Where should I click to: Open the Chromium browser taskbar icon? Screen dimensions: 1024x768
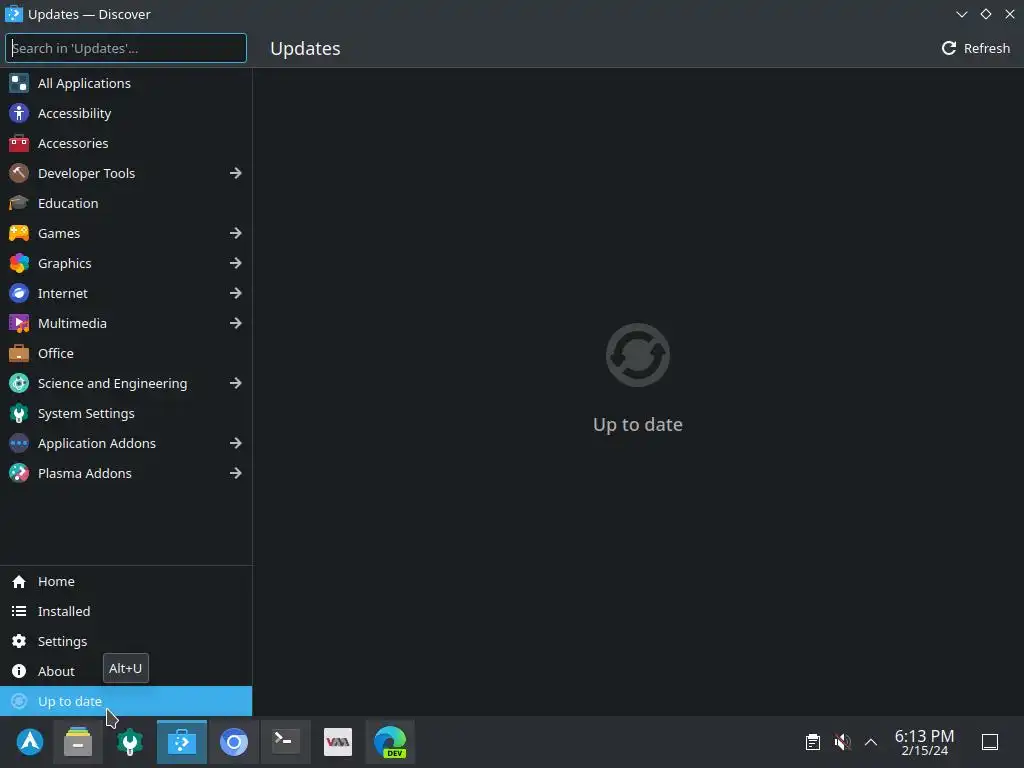point(234,742)
